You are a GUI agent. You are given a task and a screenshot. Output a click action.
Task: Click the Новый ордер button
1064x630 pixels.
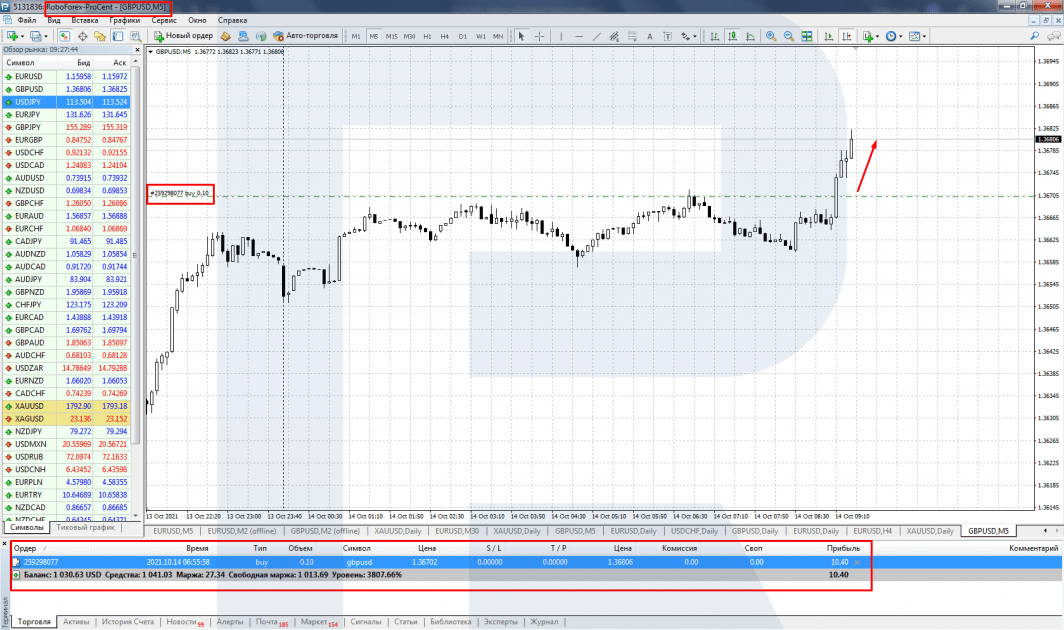pyautogui.click(x=184, y=36)
